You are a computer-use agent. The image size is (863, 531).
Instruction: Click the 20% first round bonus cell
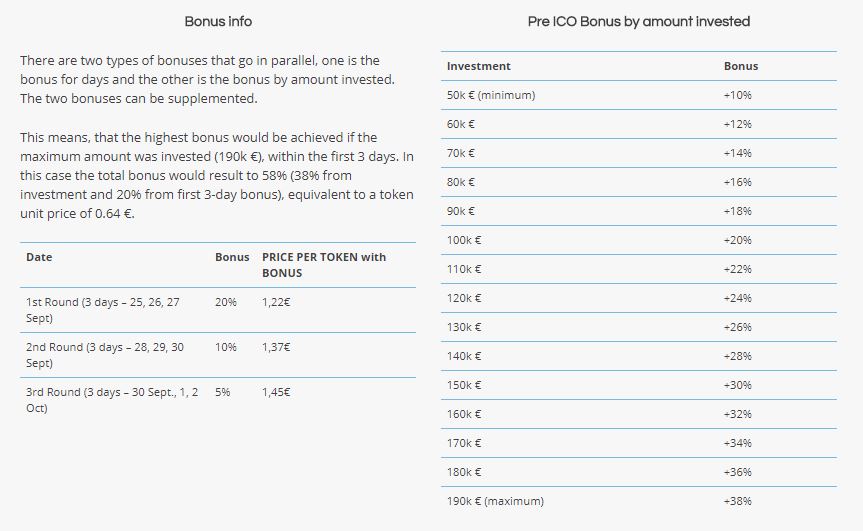click(226, 302)
